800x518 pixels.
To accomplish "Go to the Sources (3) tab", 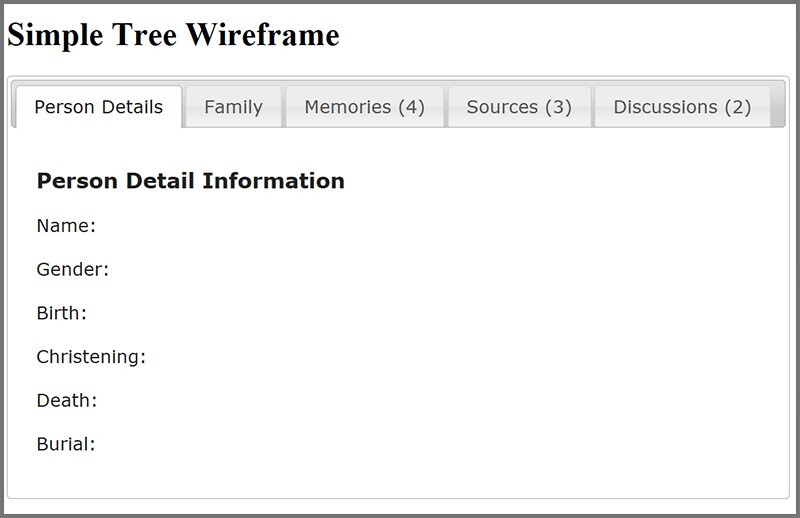I will (x=519, y=107).
